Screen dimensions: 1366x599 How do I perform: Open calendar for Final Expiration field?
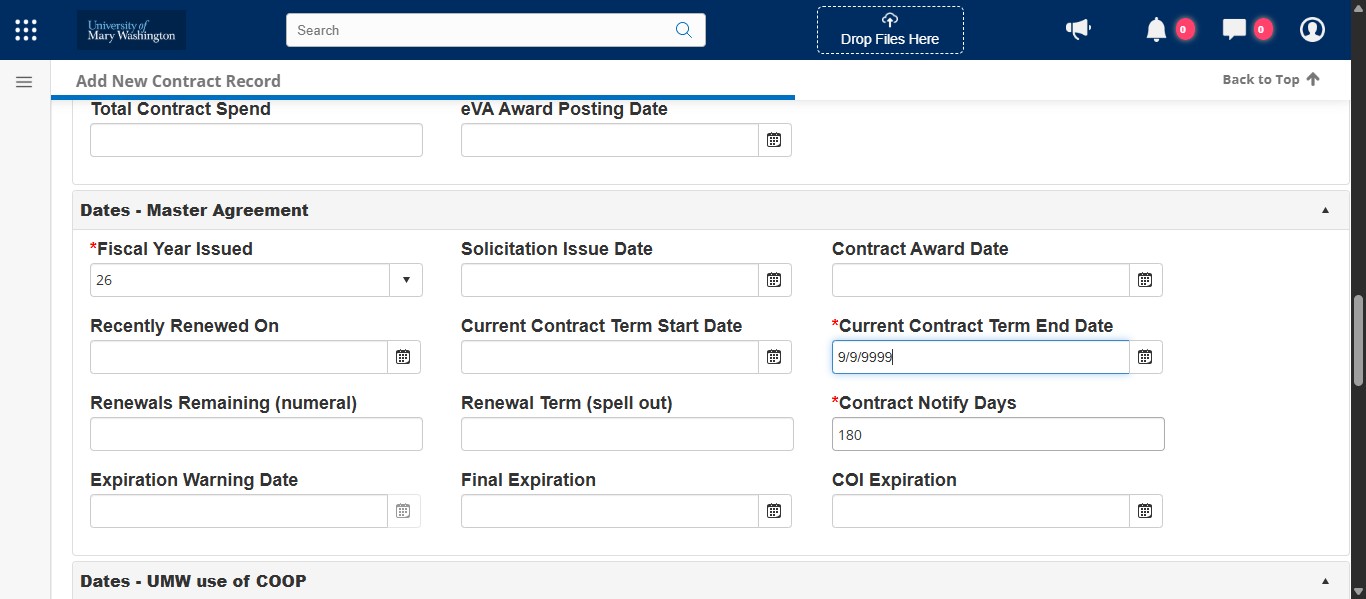click(774, 511)
